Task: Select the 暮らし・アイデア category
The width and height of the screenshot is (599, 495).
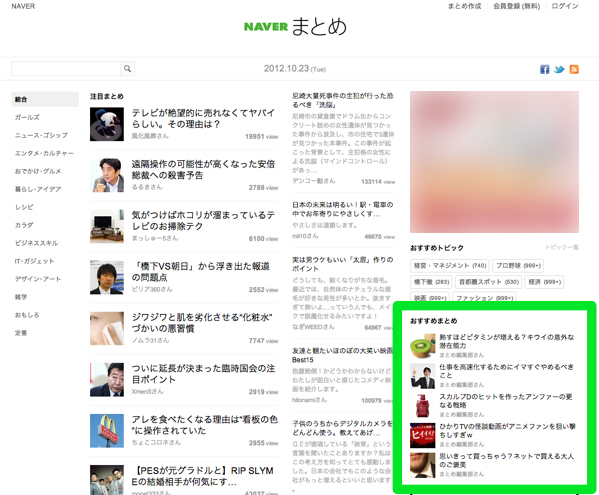Action: pos(38,189)
